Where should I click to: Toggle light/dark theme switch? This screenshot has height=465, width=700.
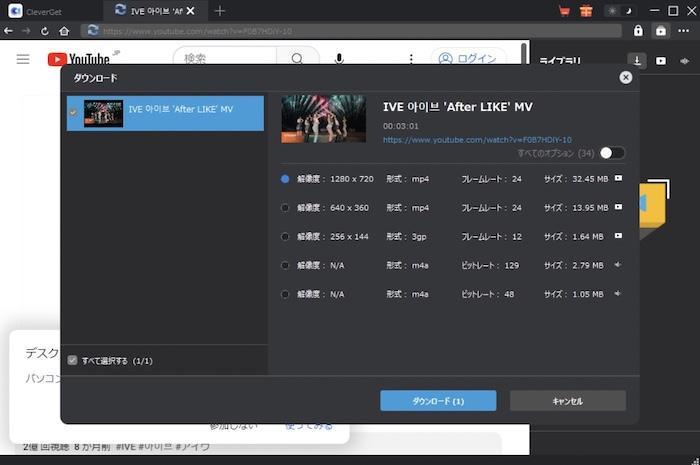click(x=620, y=11)
